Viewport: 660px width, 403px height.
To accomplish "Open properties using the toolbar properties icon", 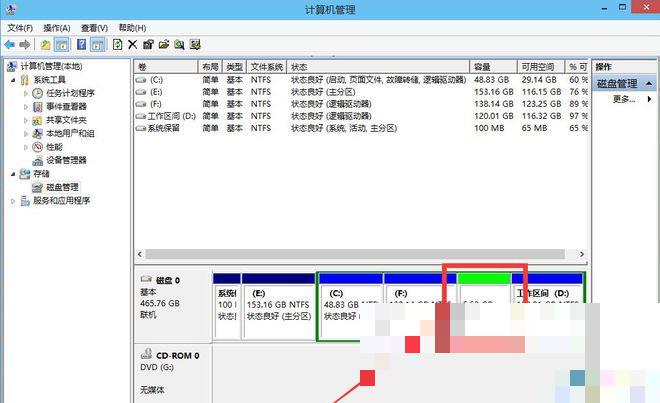I will click(148, 44).
